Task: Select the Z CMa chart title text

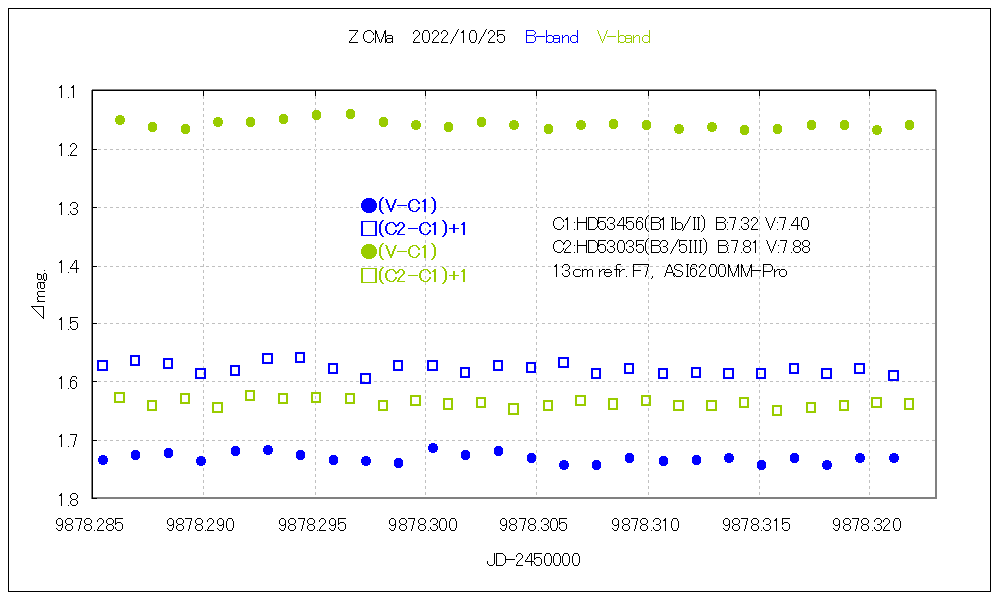Action: (x=370, y=38)
